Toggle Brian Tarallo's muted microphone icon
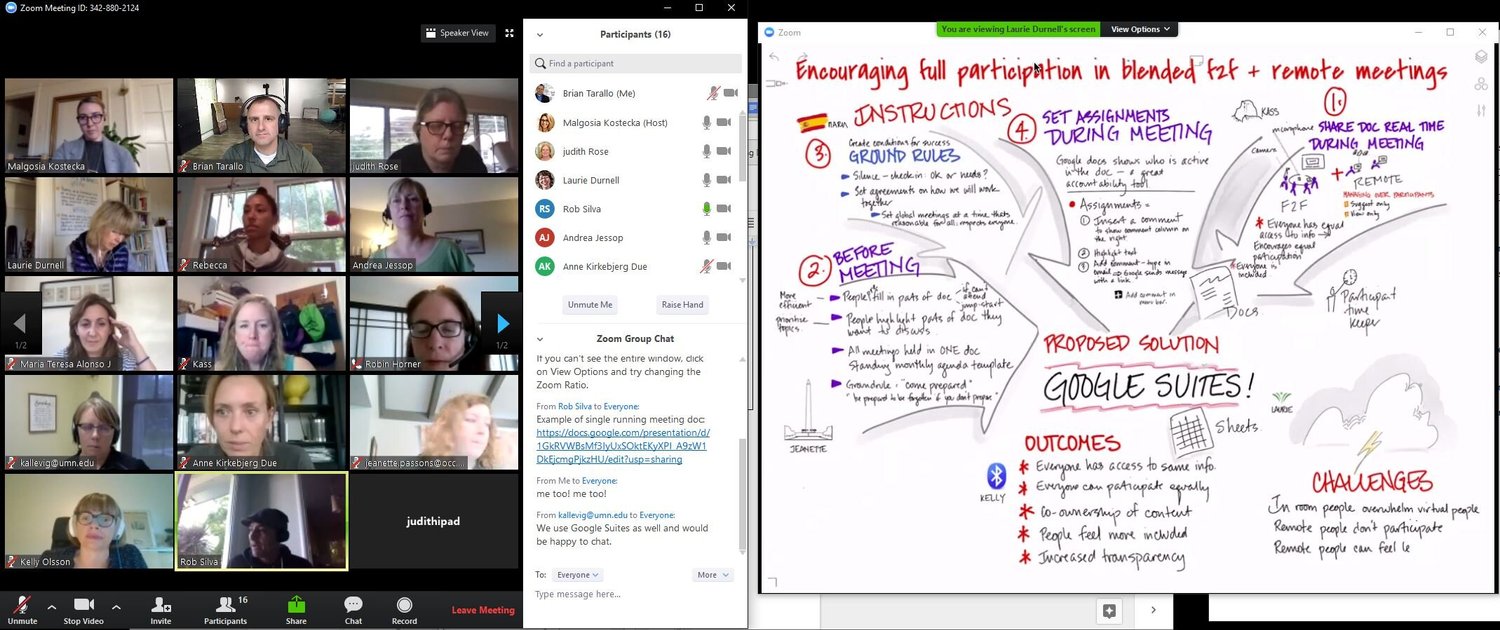Image resolution: width=1500 pixels, height=630 pixels. 712,93
